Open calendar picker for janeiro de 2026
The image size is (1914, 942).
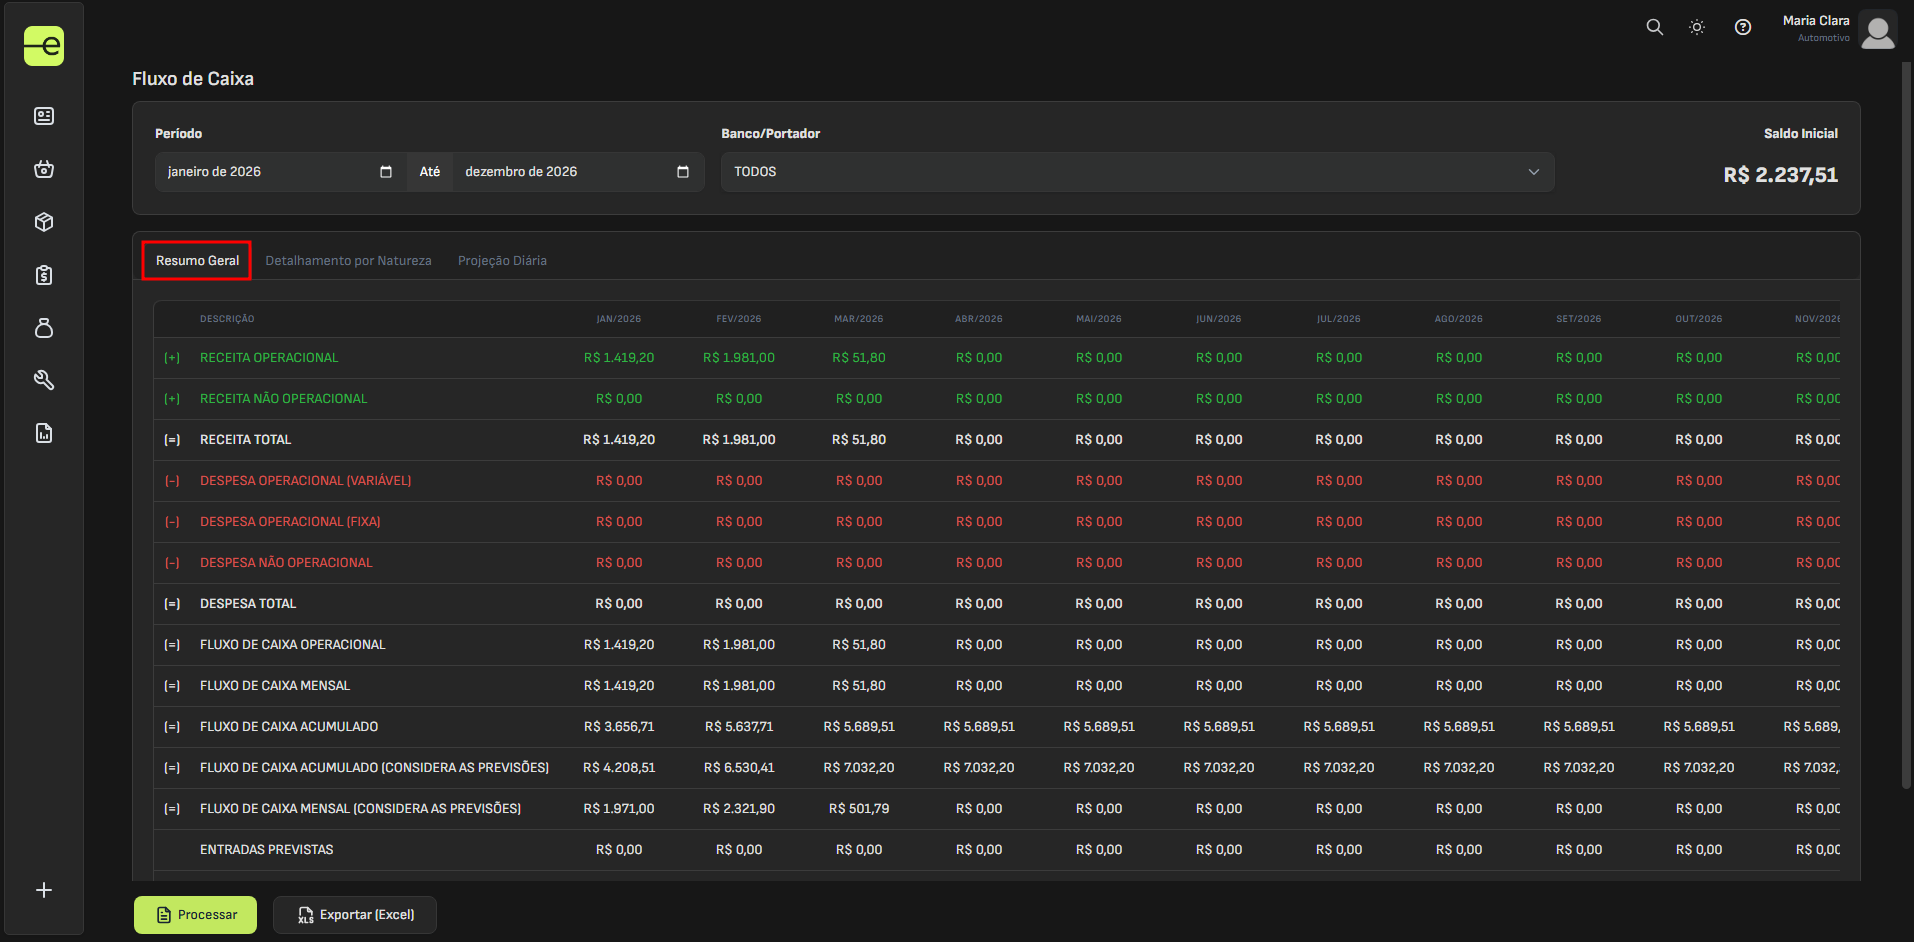click(386, 172)
